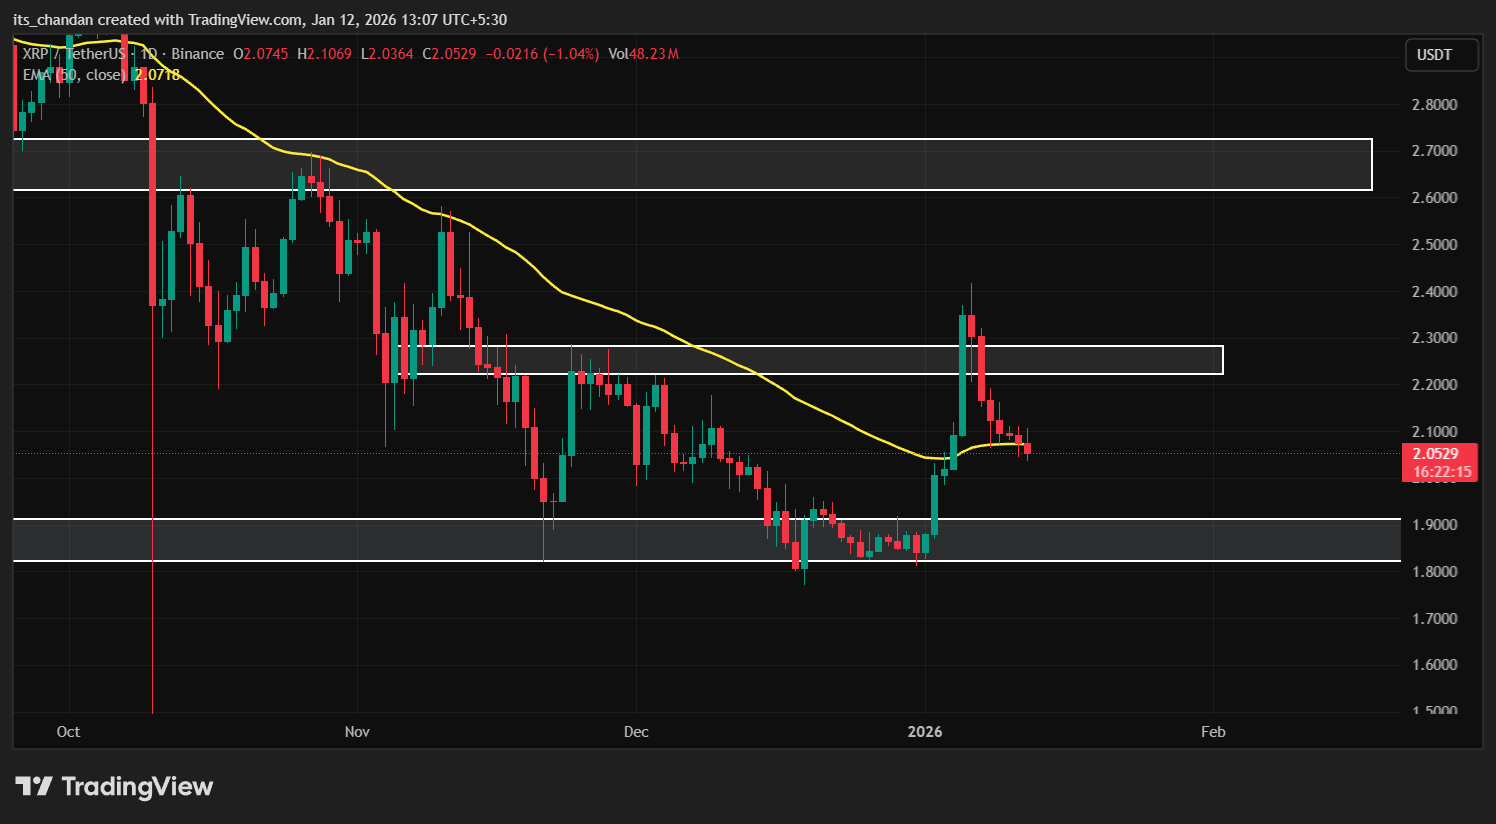Click the 2026 label on time axis

[925, 732]
